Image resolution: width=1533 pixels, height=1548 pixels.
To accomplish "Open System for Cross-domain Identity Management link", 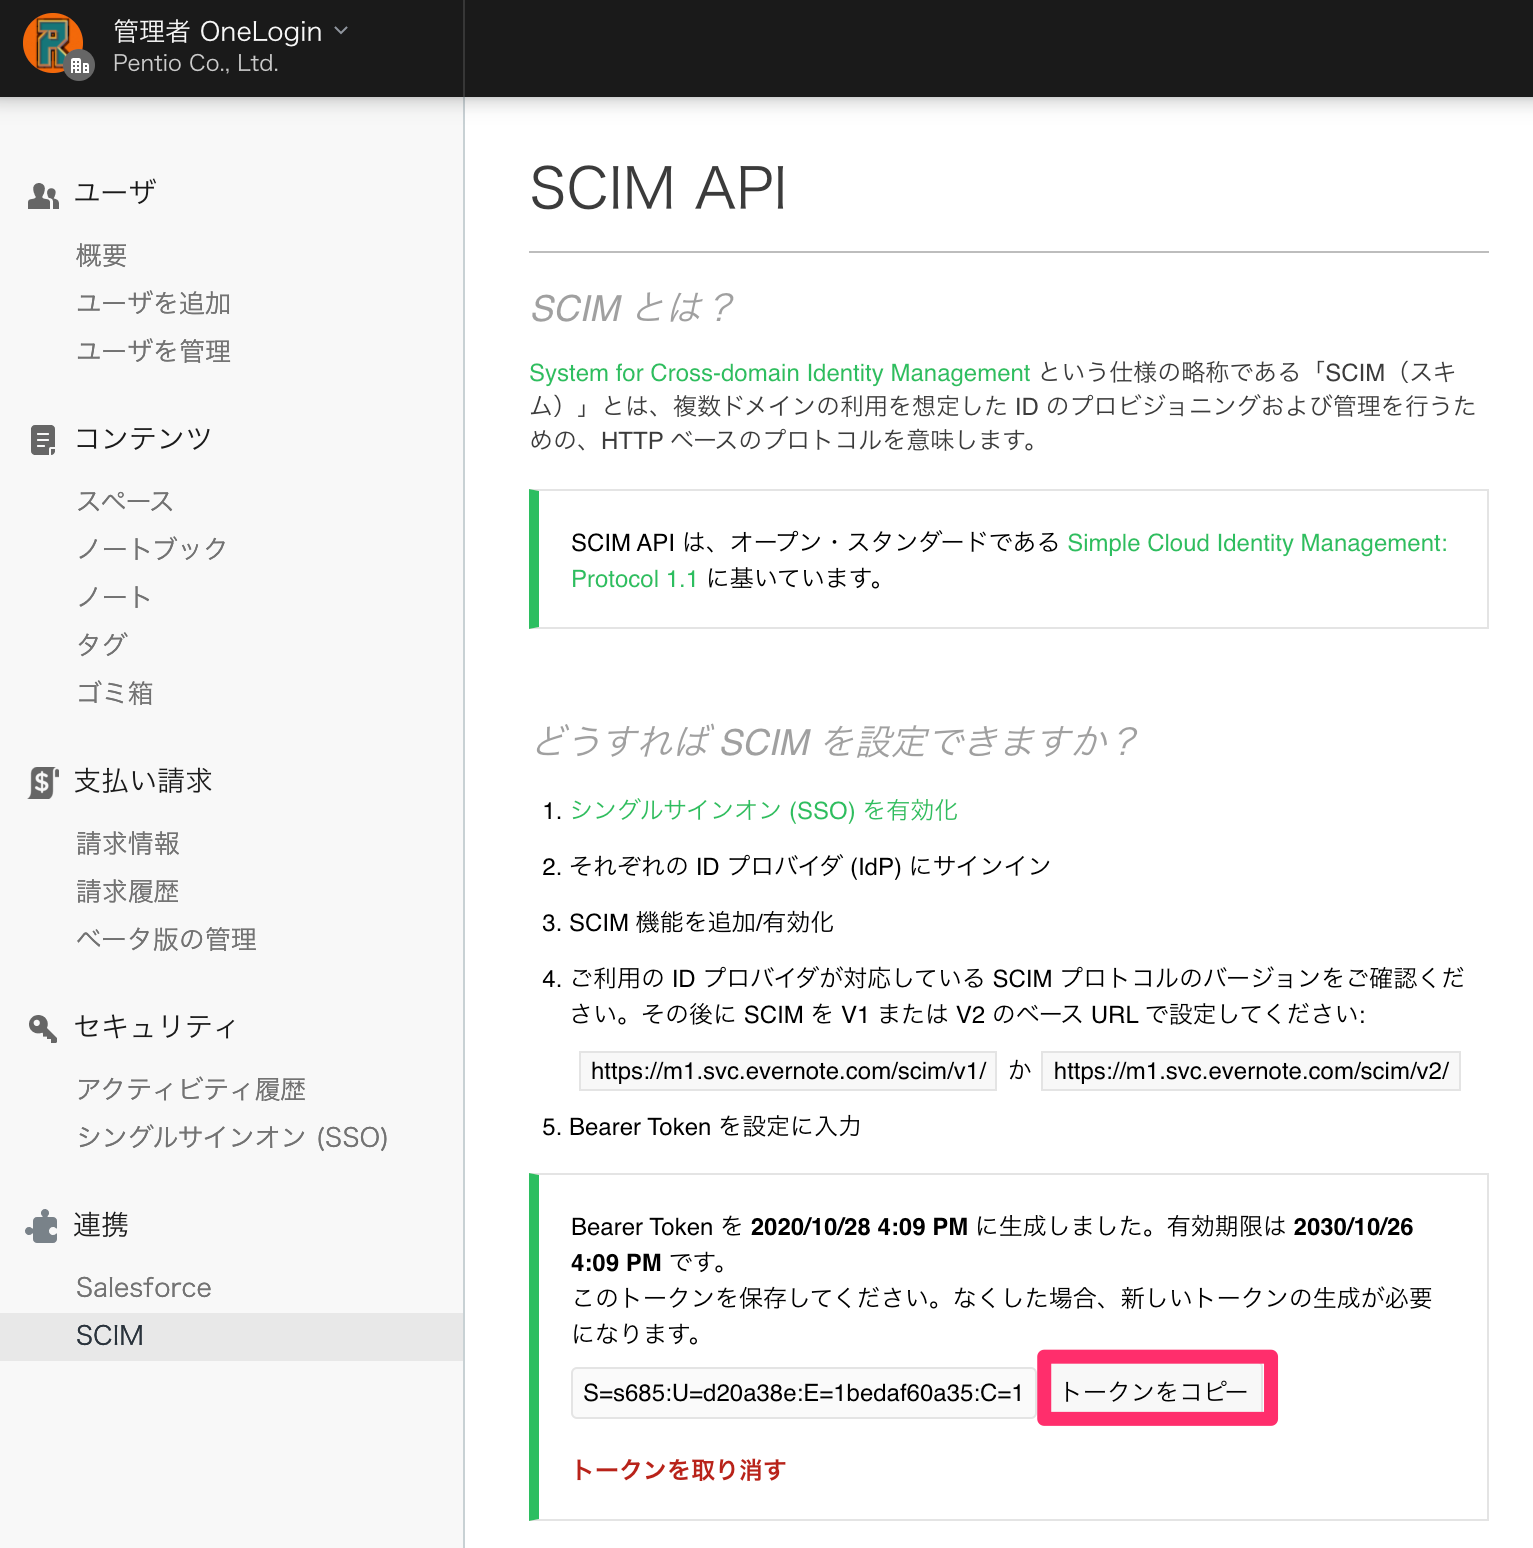I will point(779,373).
